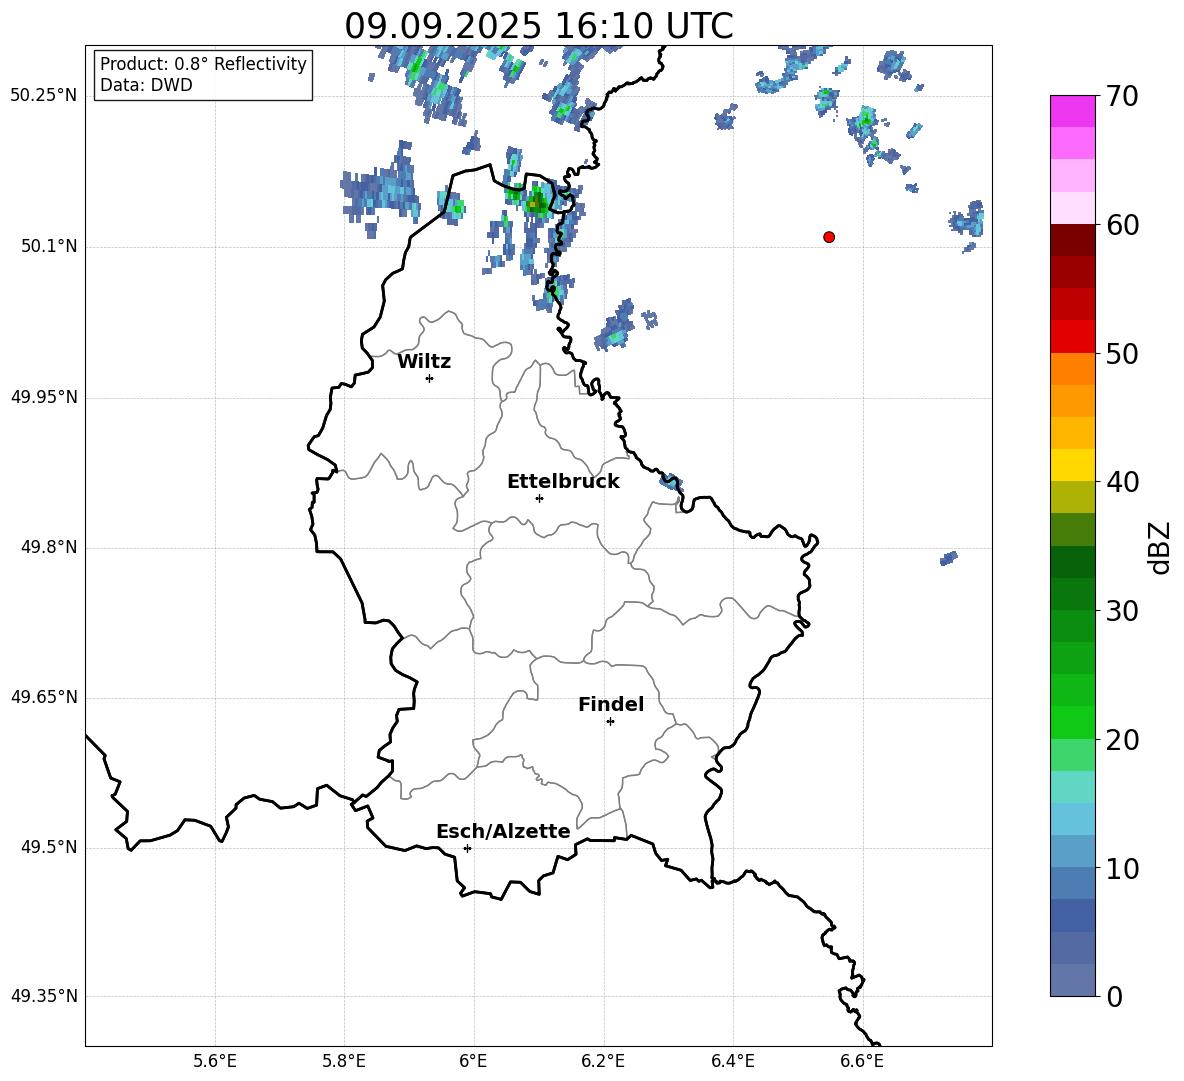Click the Product: 0.8° Reflectivity text
Image resolution: width=1184 pixels, height=1081 pixels.
coord(203,64)
